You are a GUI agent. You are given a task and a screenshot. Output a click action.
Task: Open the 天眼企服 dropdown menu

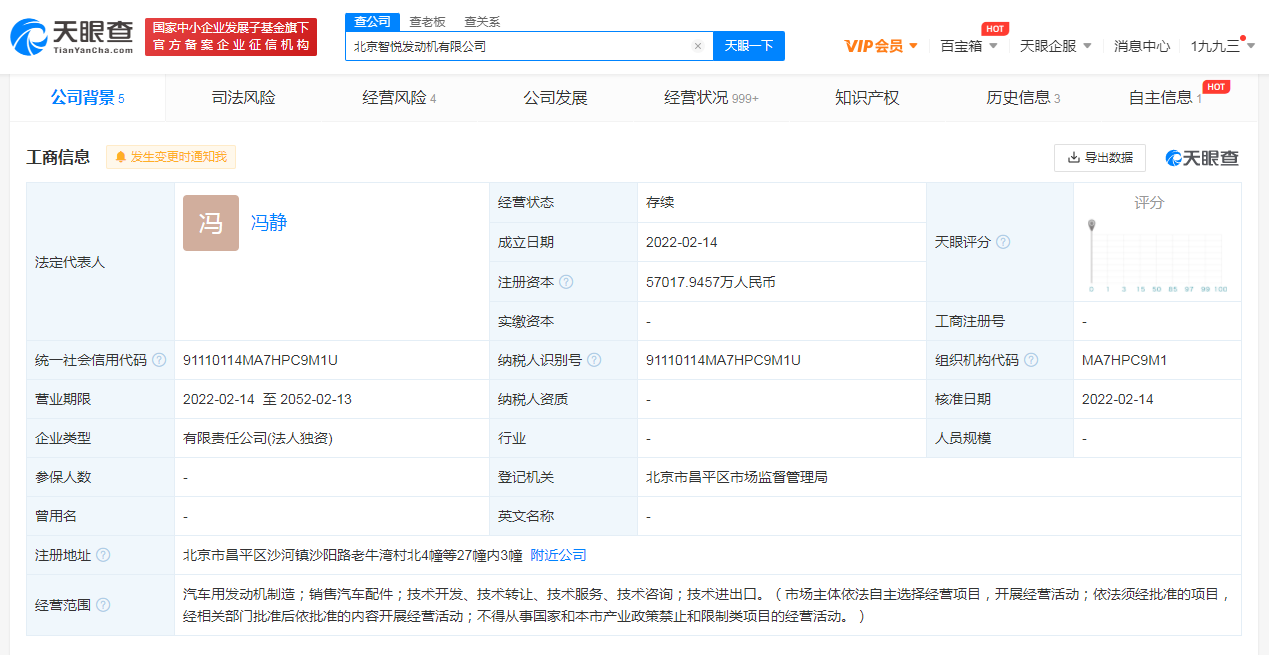[x=1056, y=46]
